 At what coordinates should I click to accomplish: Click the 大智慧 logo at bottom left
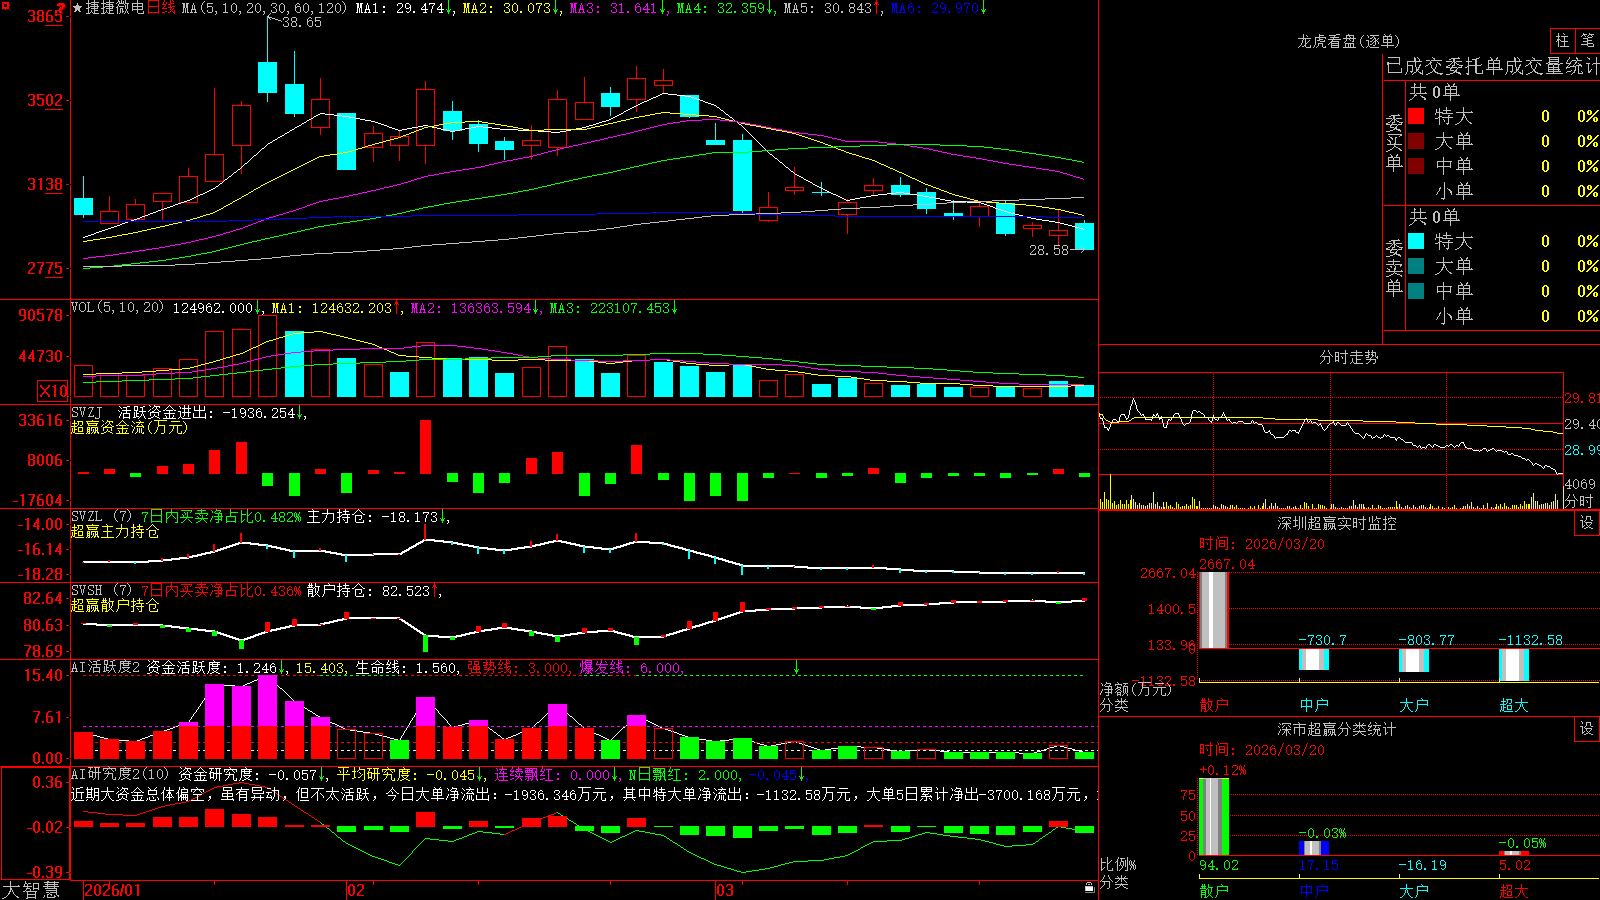coord(31,890)
